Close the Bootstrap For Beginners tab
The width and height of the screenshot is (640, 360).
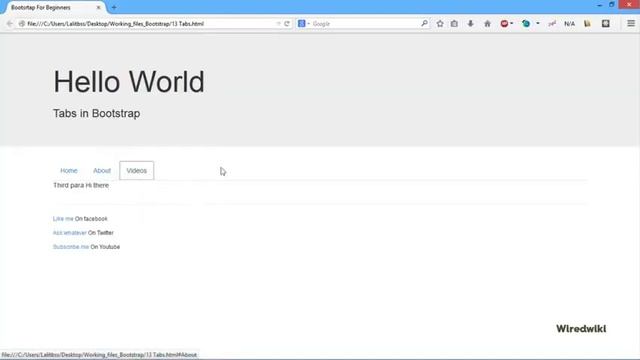tap(98, 7)
